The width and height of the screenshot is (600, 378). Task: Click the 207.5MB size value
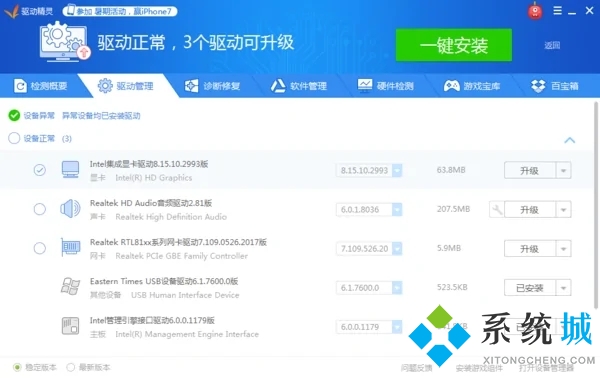[453, 209]
